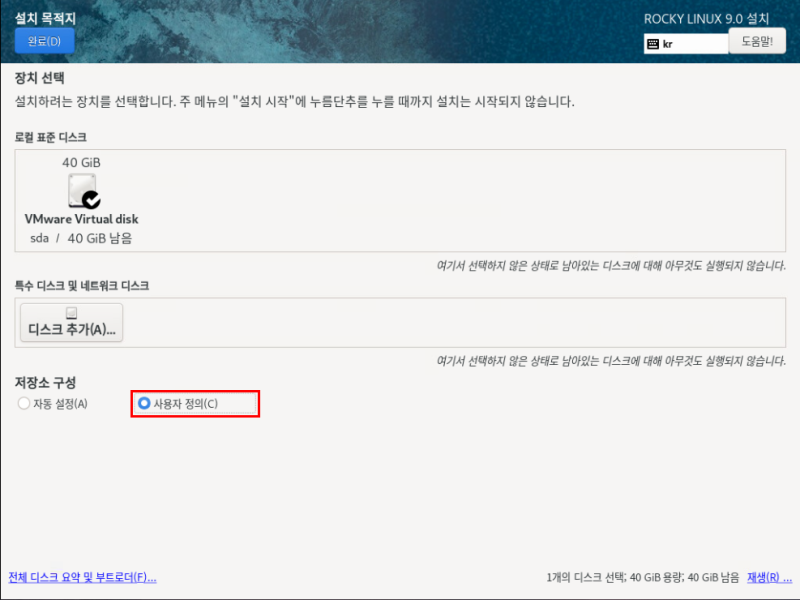Choose the 자동 설정(A) radio option
The width and height of the screenshot is (800, 600).
pyautogui.click(x=53, y=404)
